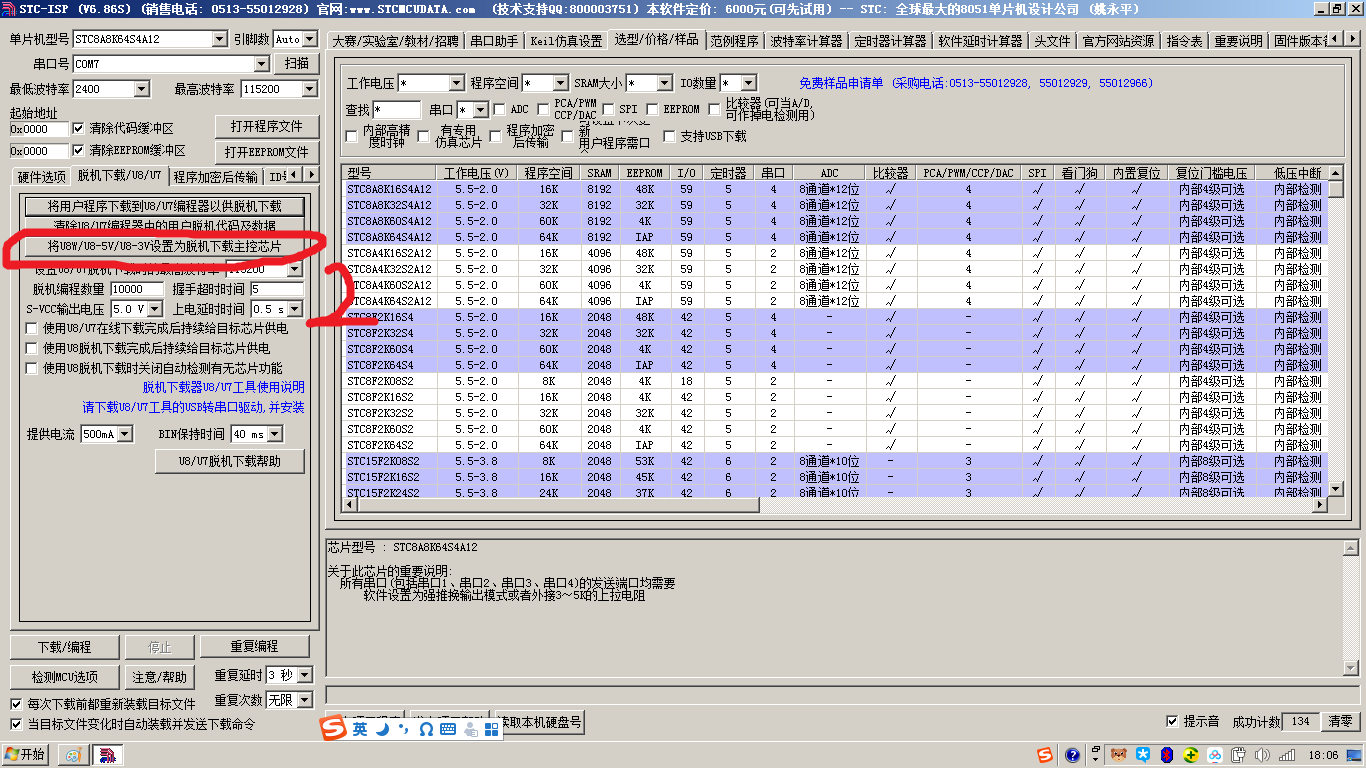Viewport: 1366px width, 768px height.
Task: Toggle the 英 English mode on IME bar
Action: click(x=360, y=730)
